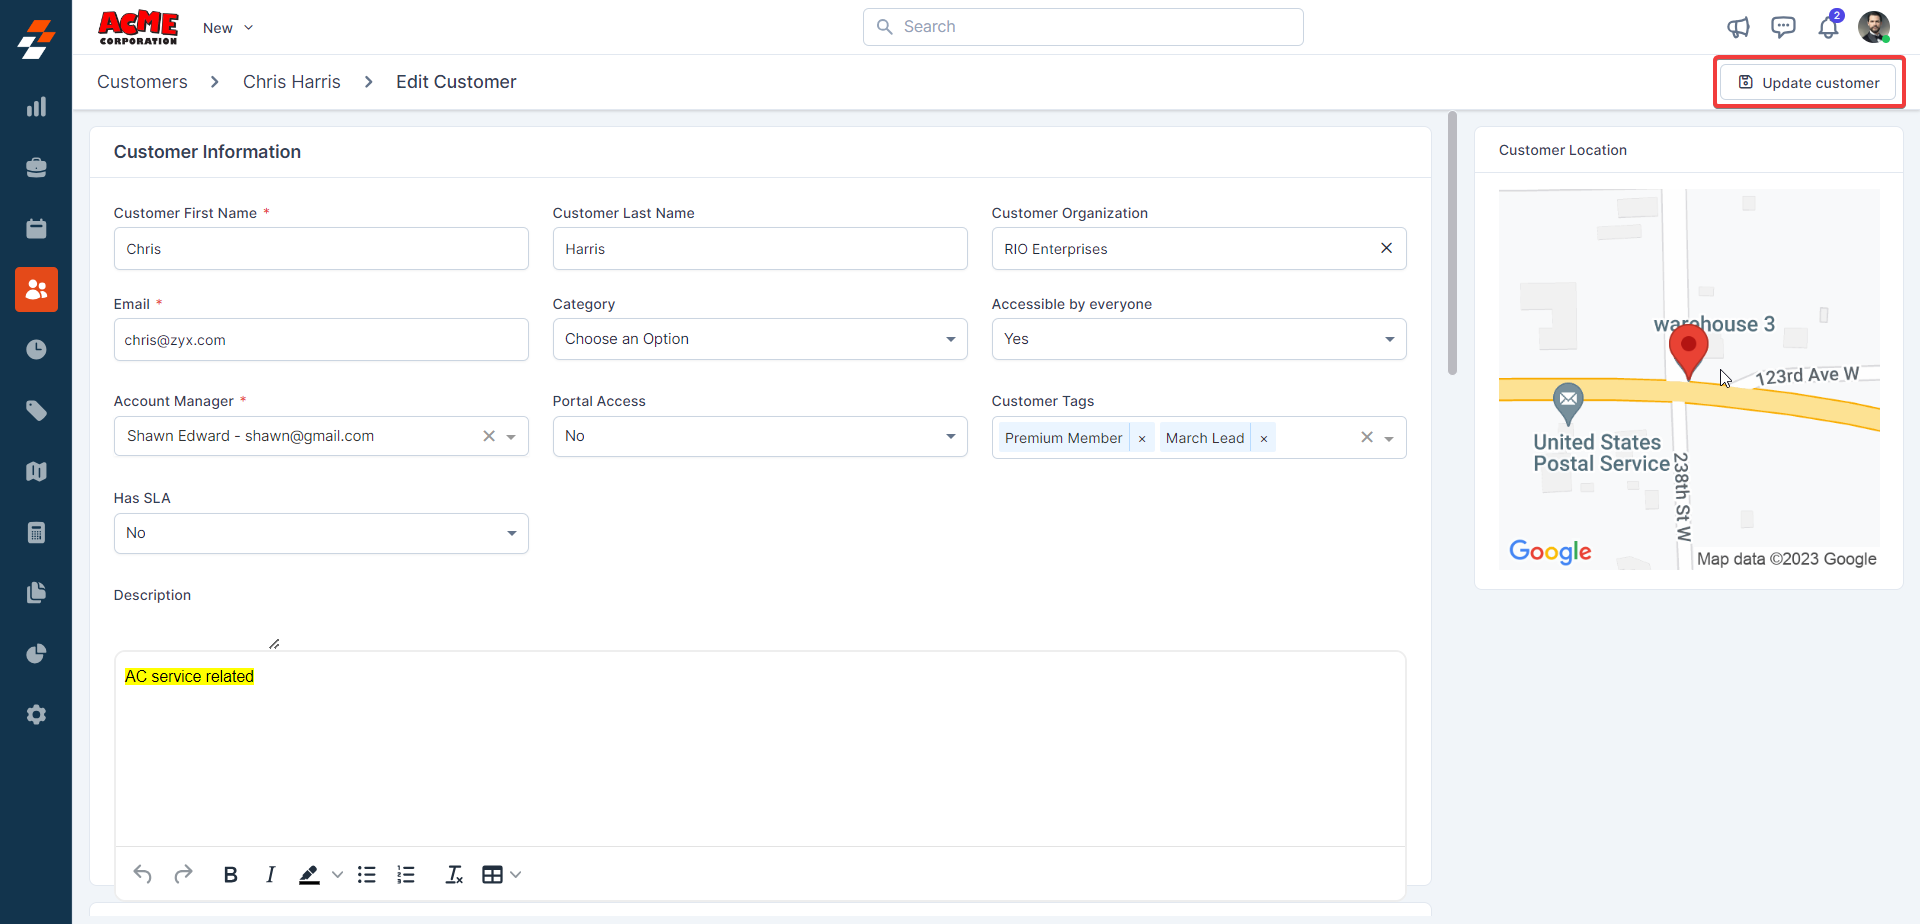The width and height of the screenshot is (1920, 924).
Task: Insert a bulleted list
Action: 367,875
